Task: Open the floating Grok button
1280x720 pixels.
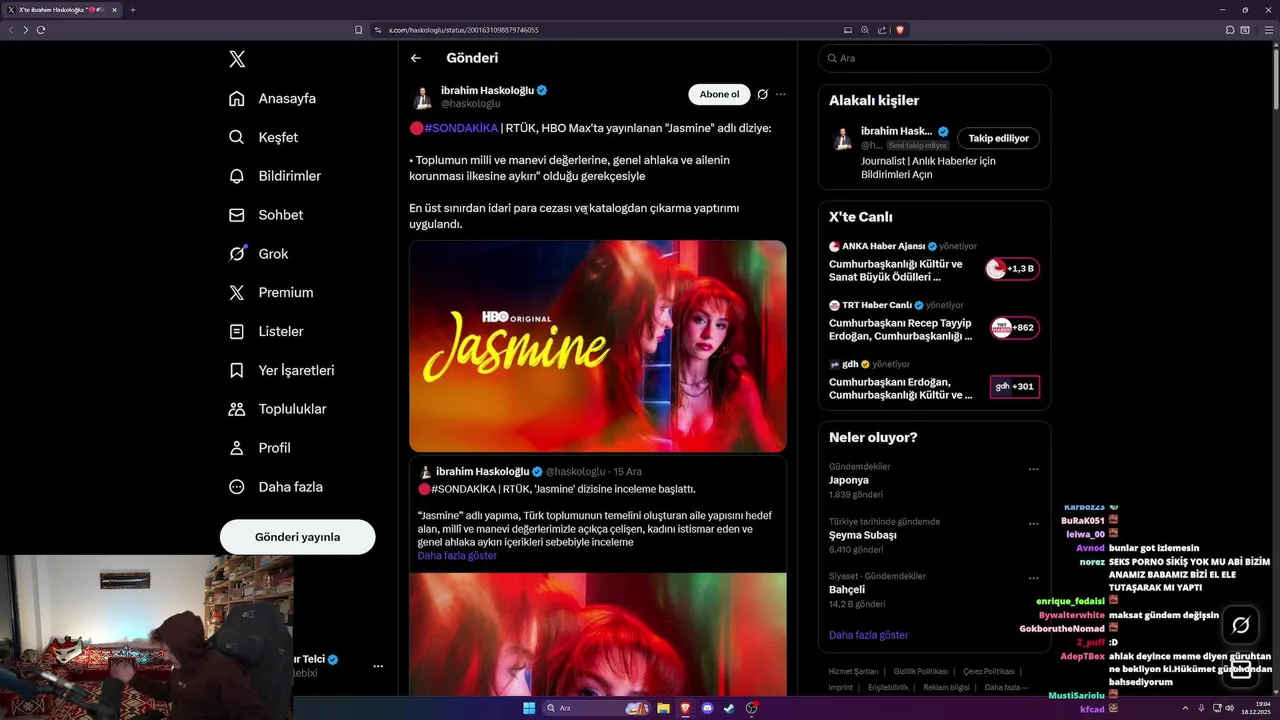Action: pyautogui.click(x=1241, y=625)
